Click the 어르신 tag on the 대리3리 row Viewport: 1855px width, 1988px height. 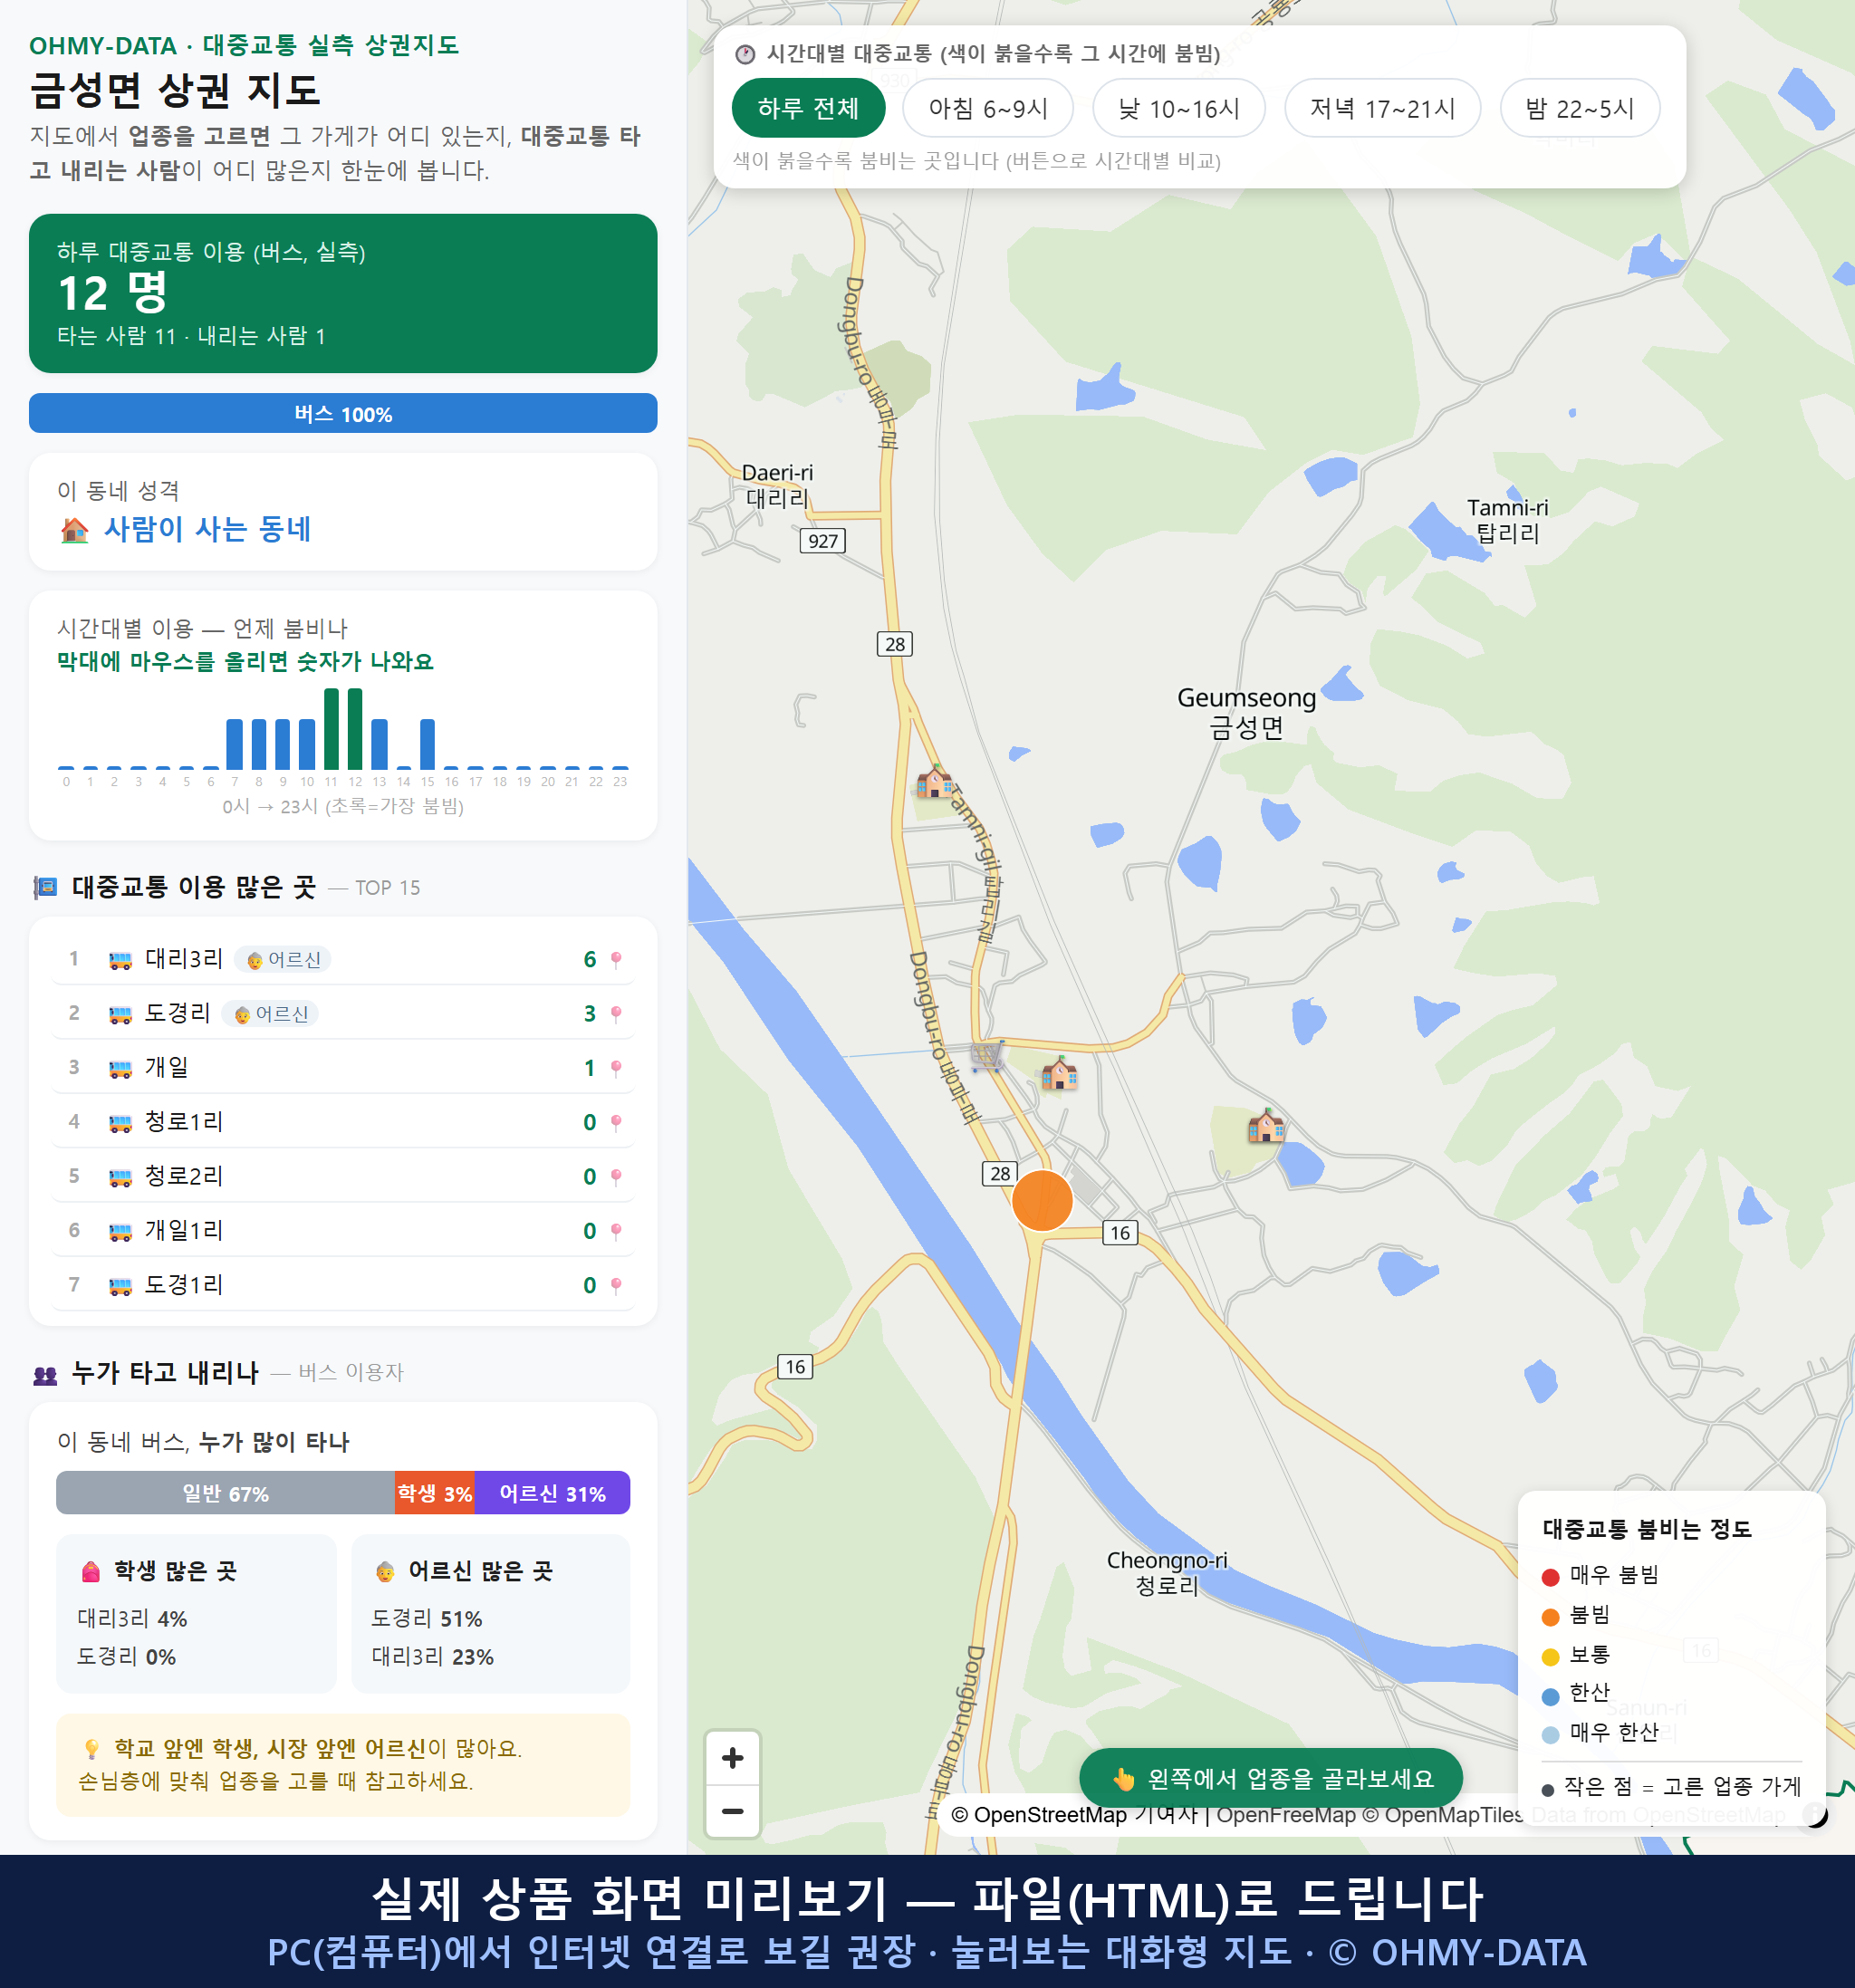click(283, 960)
